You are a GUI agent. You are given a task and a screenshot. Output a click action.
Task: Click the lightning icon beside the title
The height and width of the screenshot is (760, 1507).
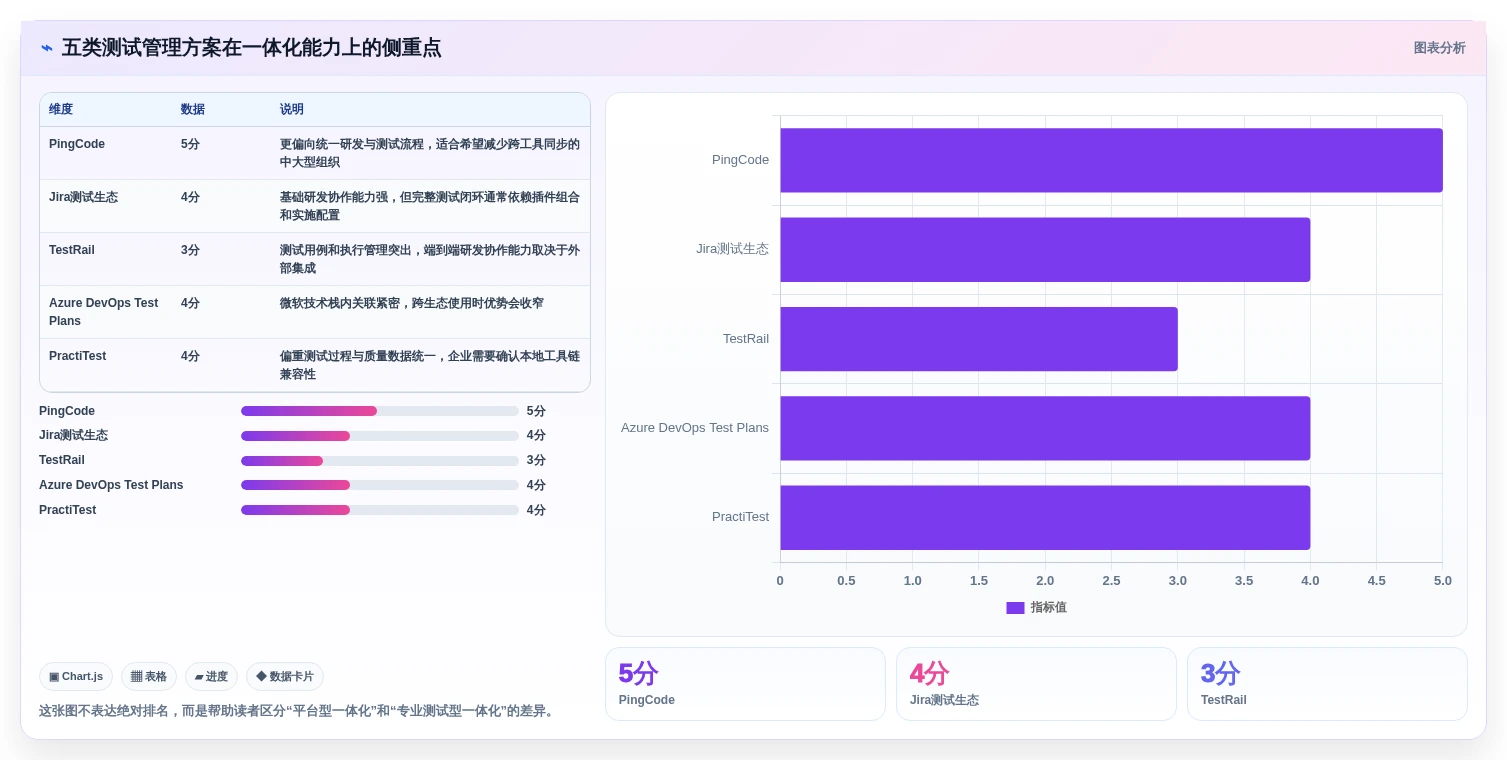pos(47,48)
